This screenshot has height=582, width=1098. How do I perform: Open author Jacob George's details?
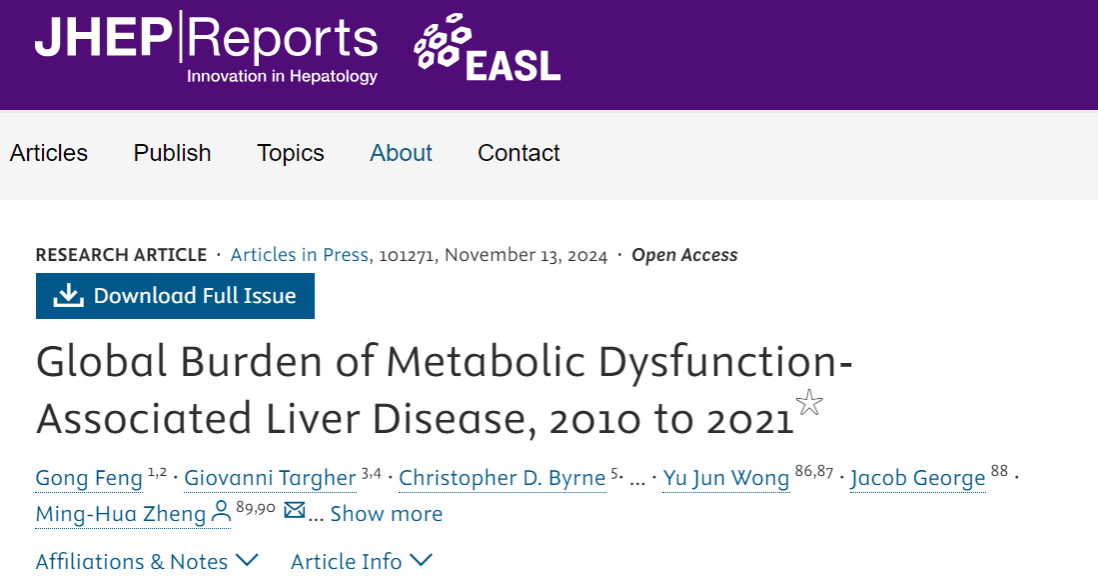pos(917,478)
